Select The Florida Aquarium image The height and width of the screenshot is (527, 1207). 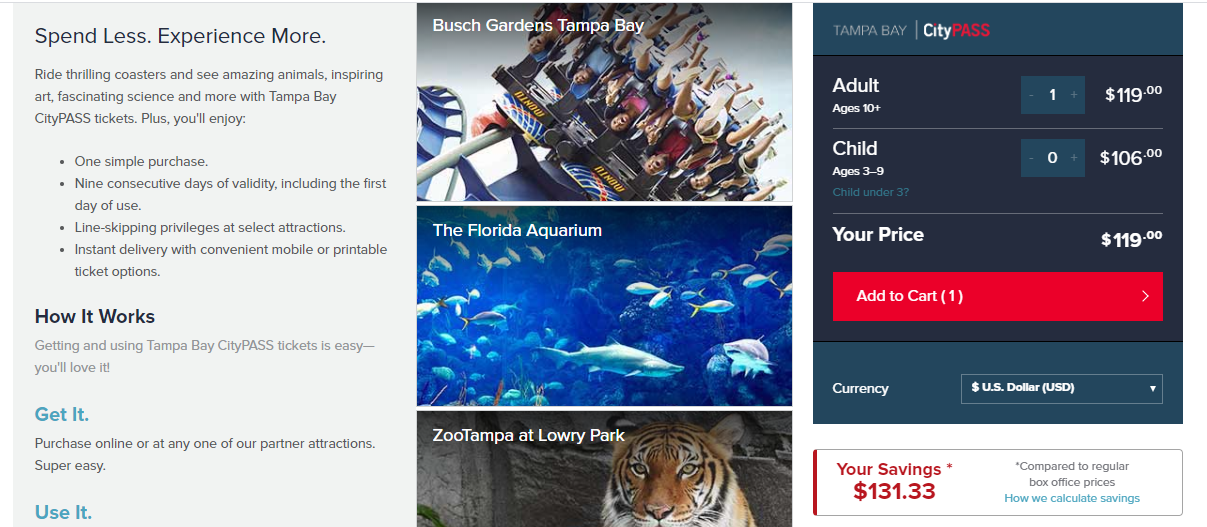pyautogui.click(x=604, y=306)
